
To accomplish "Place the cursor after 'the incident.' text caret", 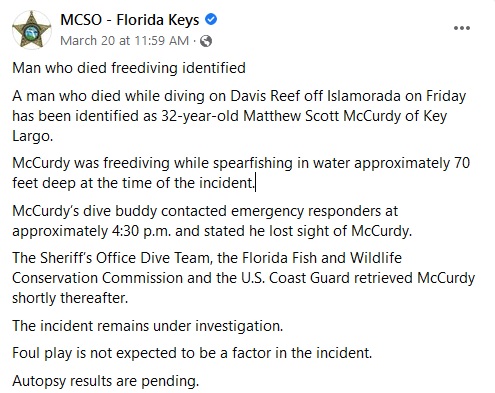I will tap(255, 183).
